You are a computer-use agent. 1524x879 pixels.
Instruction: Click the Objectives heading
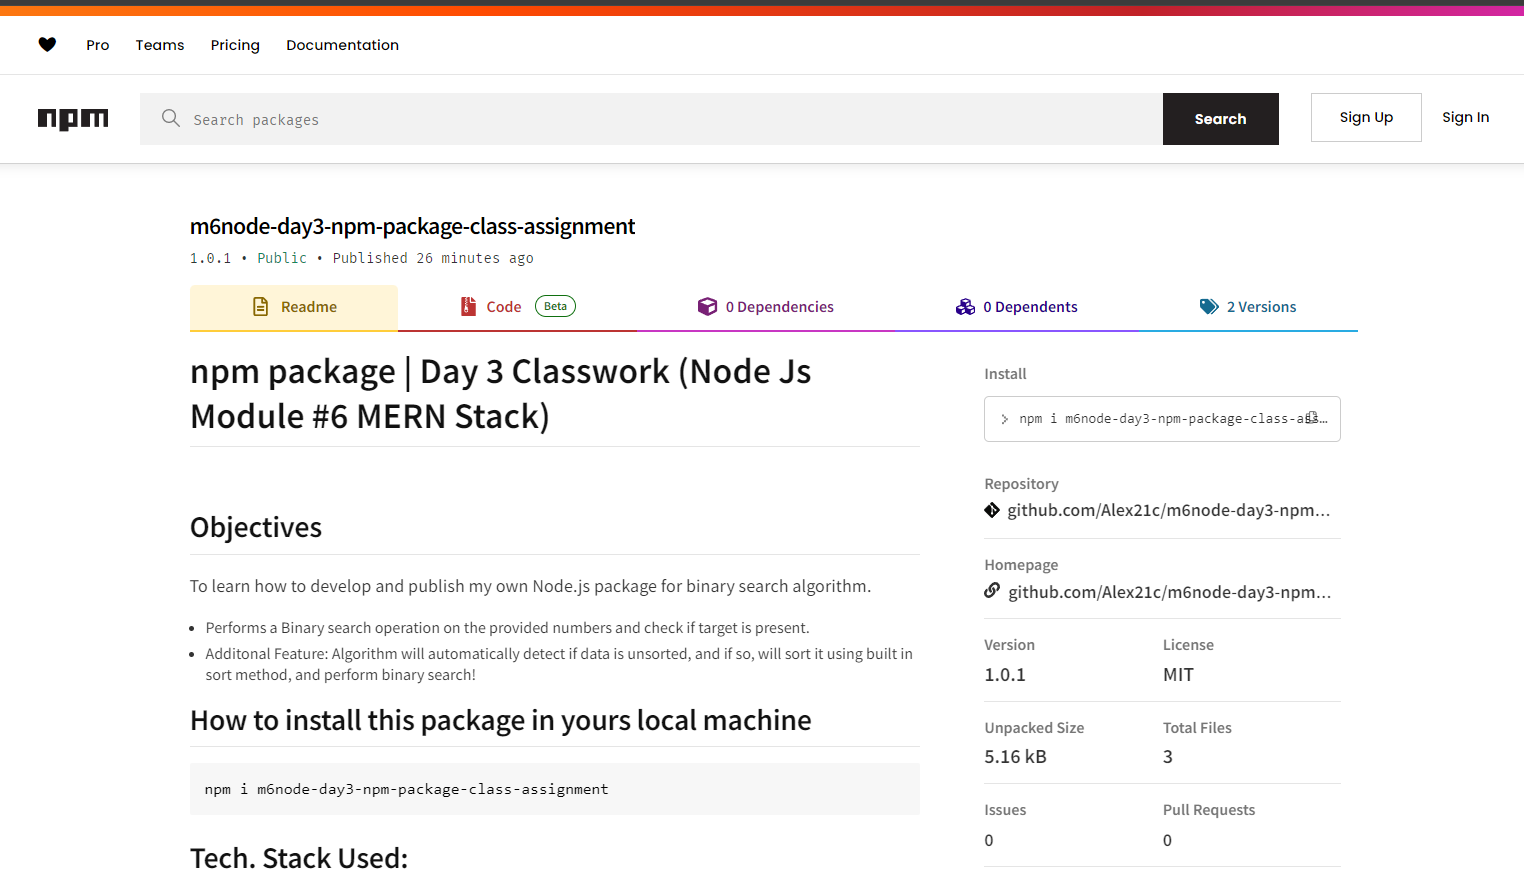pos(256,527)
